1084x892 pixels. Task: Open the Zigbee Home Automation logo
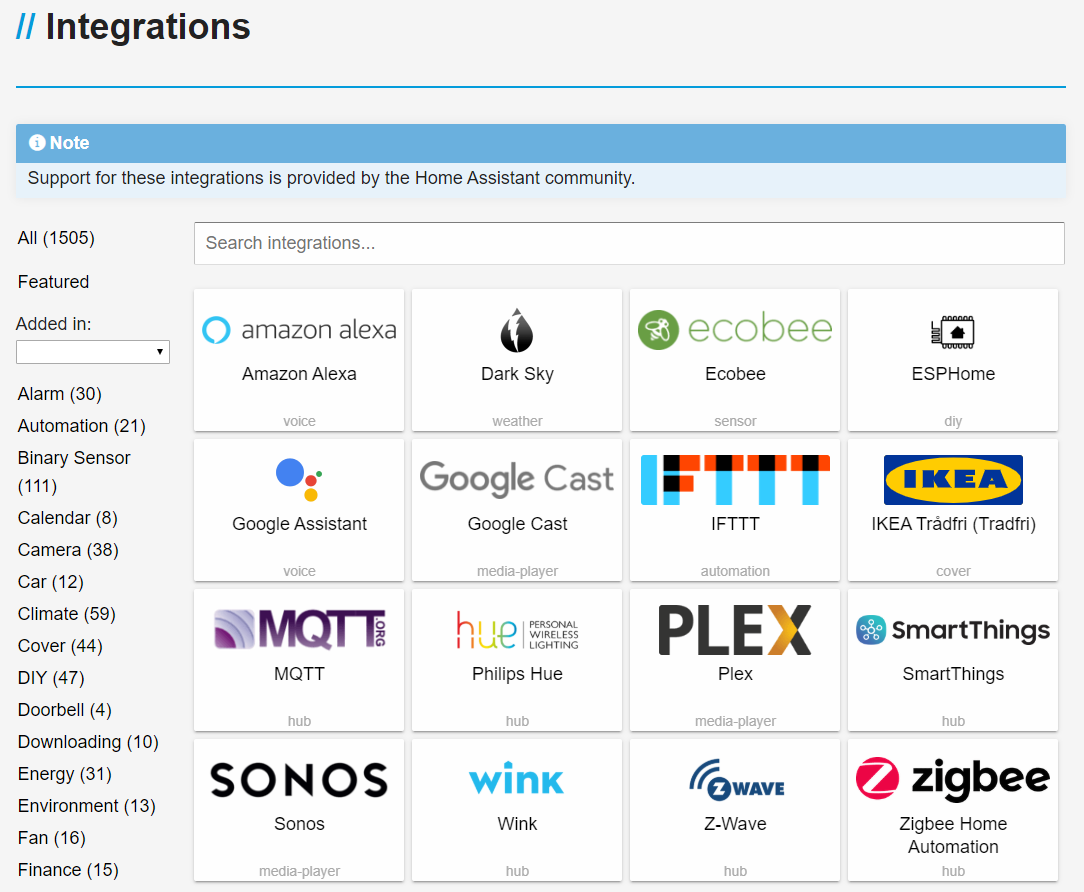(952, 780)
